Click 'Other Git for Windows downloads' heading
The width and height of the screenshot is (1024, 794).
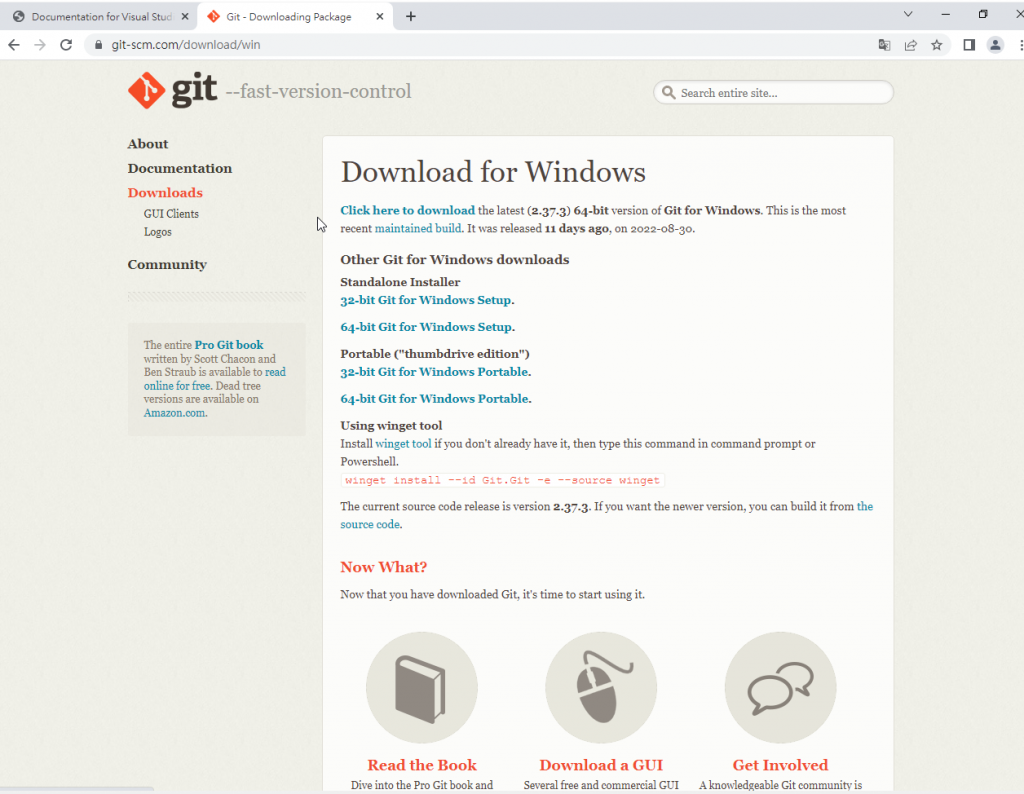click(x=455, y=259)
